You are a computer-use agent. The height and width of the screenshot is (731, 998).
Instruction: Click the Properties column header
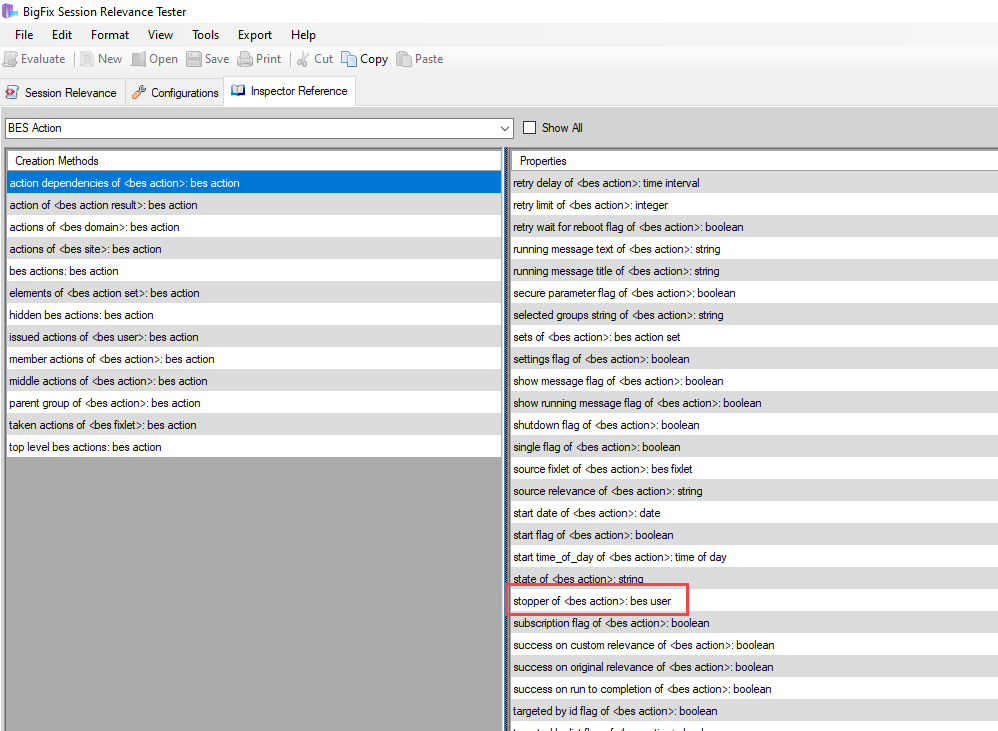(755, 161)
